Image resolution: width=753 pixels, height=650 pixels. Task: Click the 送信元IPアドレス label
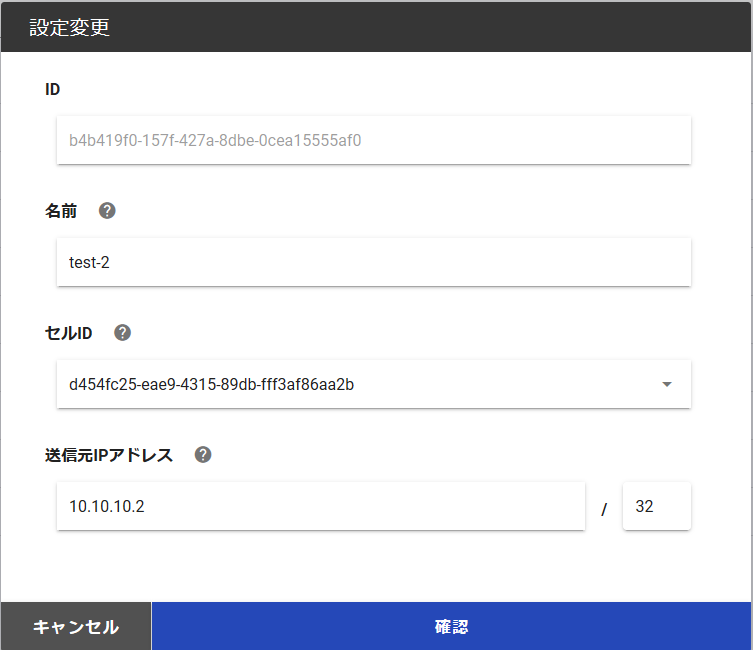pos(109,455)
